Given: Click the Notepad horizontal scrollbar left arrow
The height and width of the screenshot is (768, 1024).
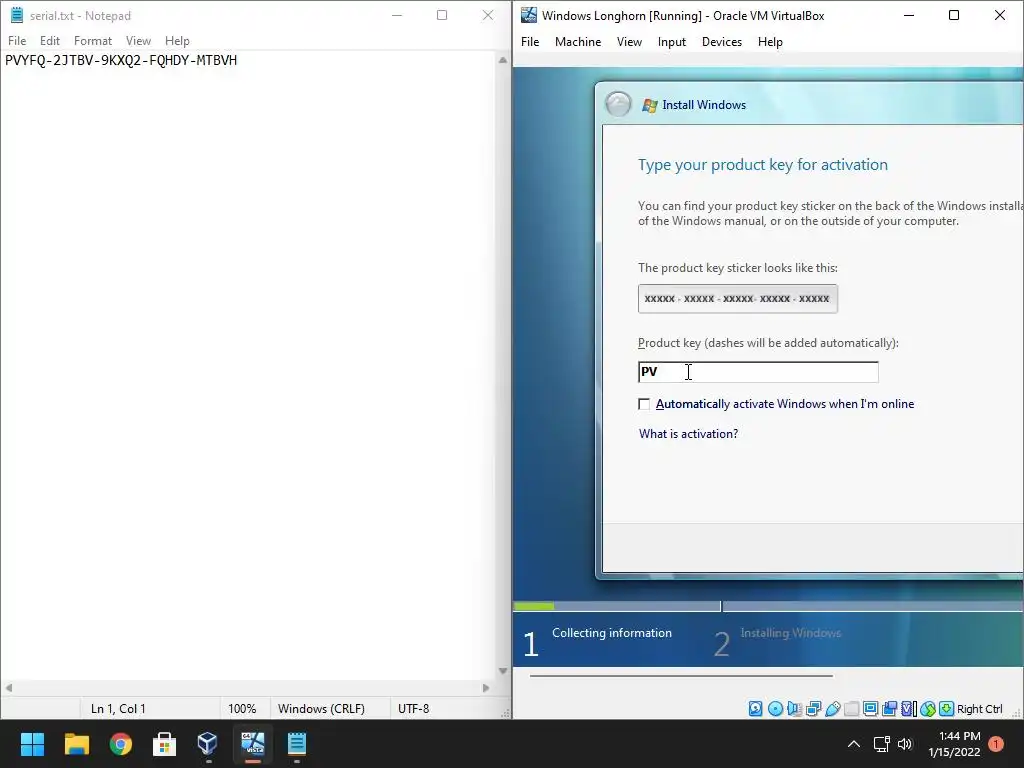Looking at the screenshot, I should 8,688.
